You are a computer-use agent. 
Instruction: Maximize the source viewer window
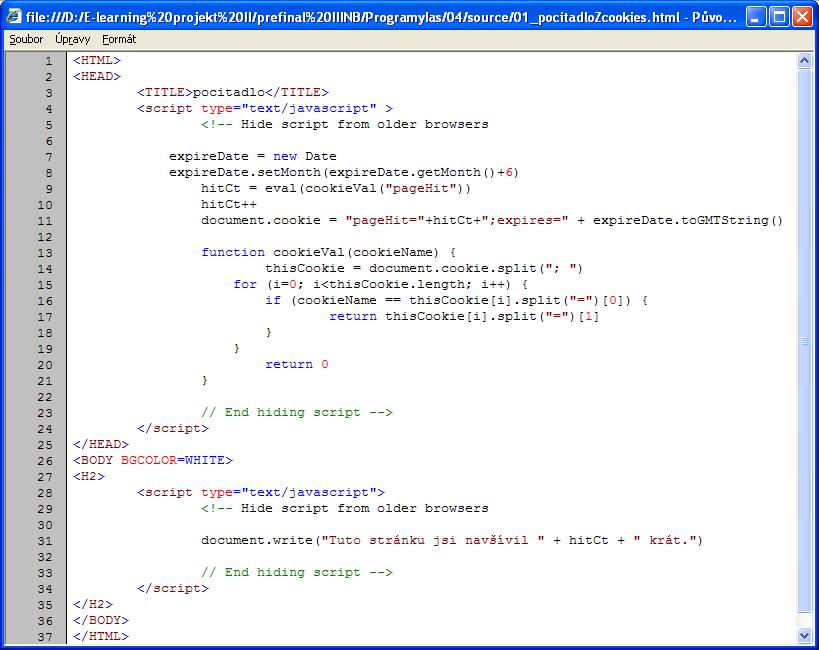coord(779,17)
